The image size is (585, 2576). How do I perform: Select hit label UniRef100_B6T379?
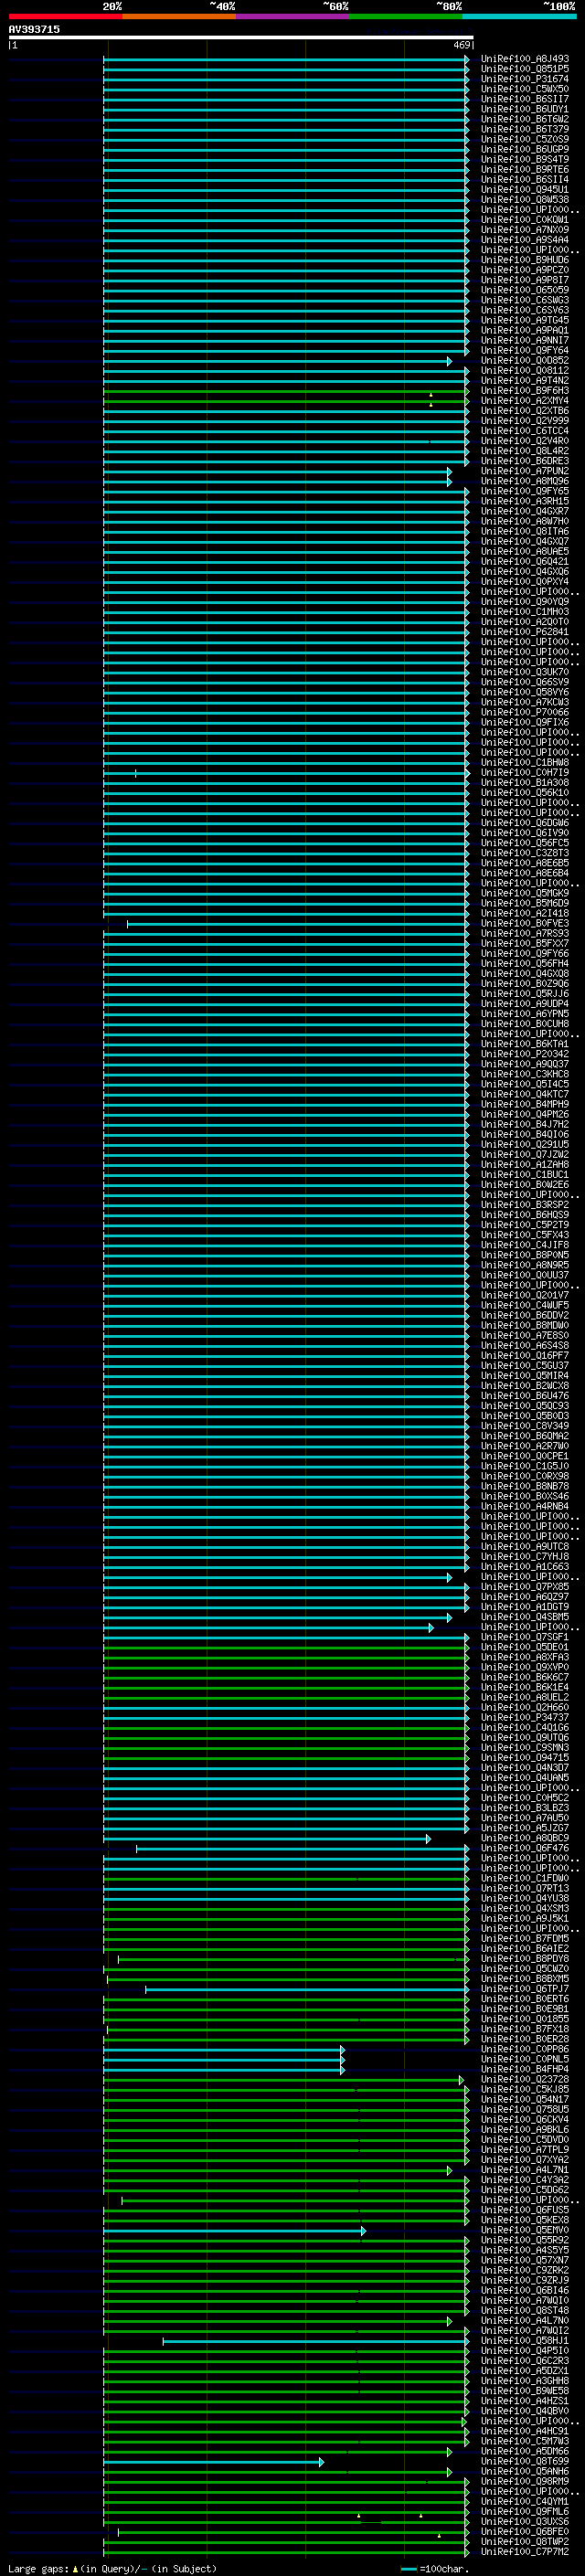point(525,129)
